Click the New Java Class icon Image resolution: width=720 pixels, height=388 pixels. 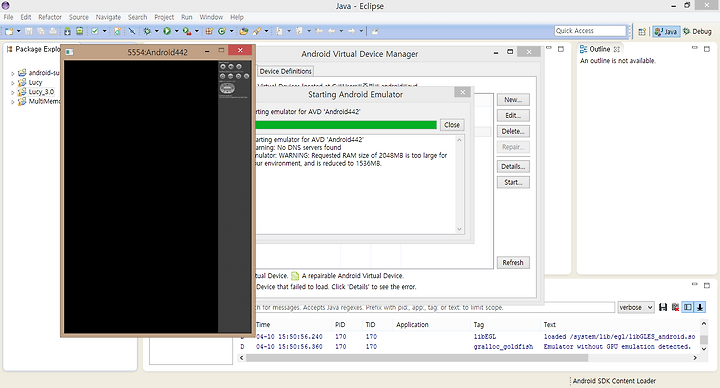222,31
